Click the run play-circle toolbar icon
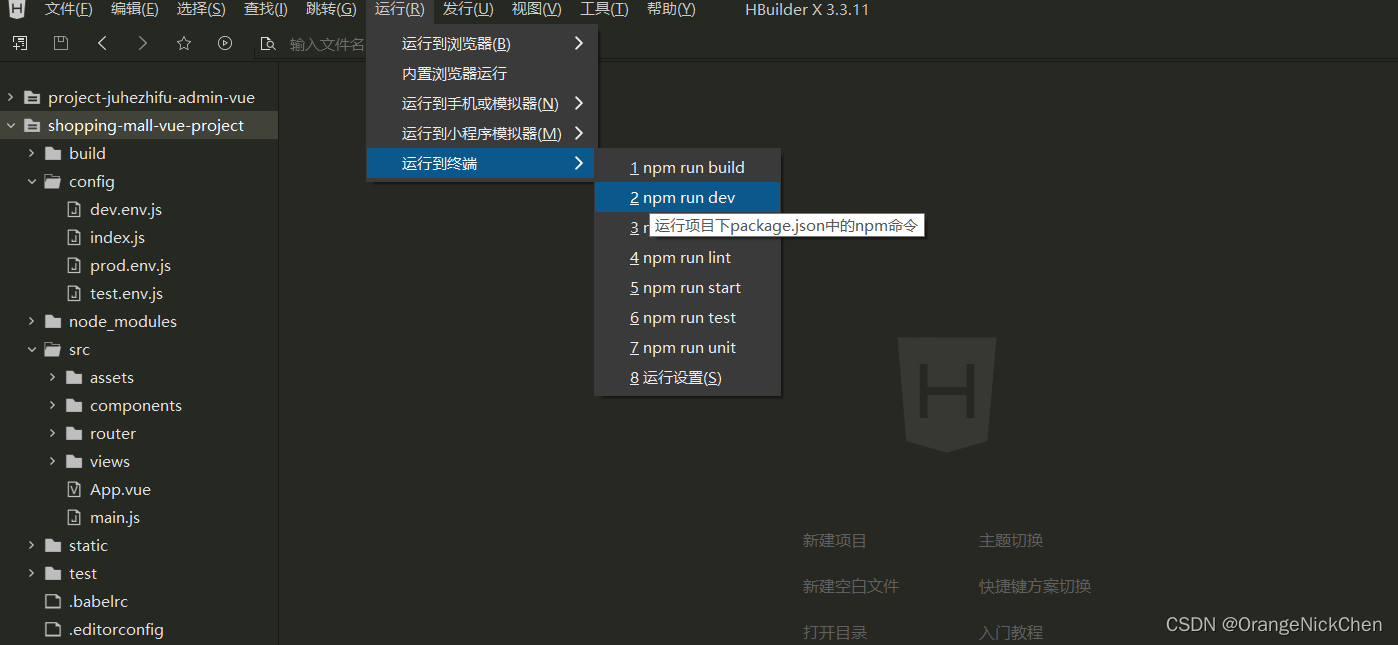1398x645 pixels. point(225,43)
